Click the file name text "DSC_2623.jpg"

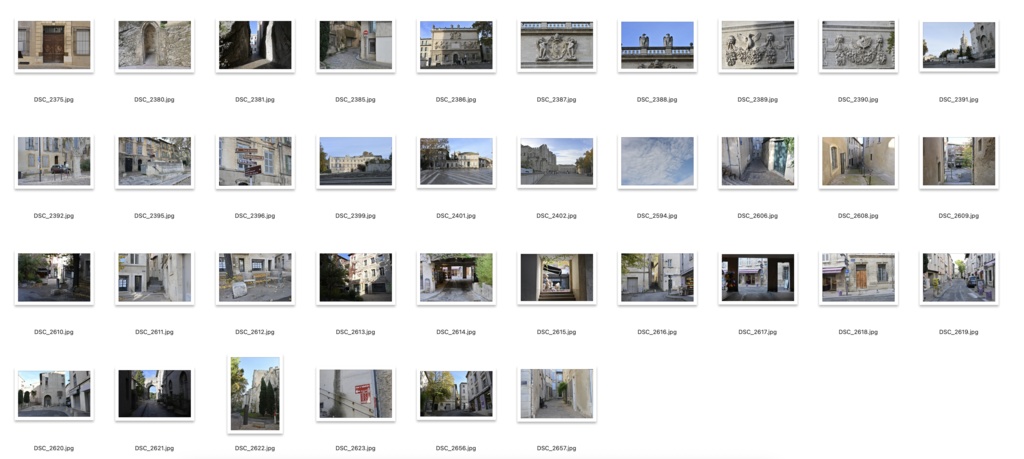tap(356, 448)
